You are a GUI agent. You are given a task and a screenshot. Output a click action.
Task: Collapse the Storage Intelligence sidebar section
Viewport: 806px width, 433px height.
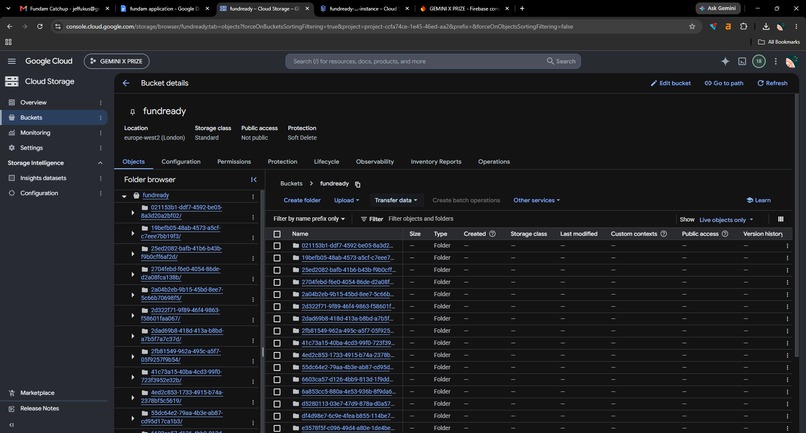100,163
